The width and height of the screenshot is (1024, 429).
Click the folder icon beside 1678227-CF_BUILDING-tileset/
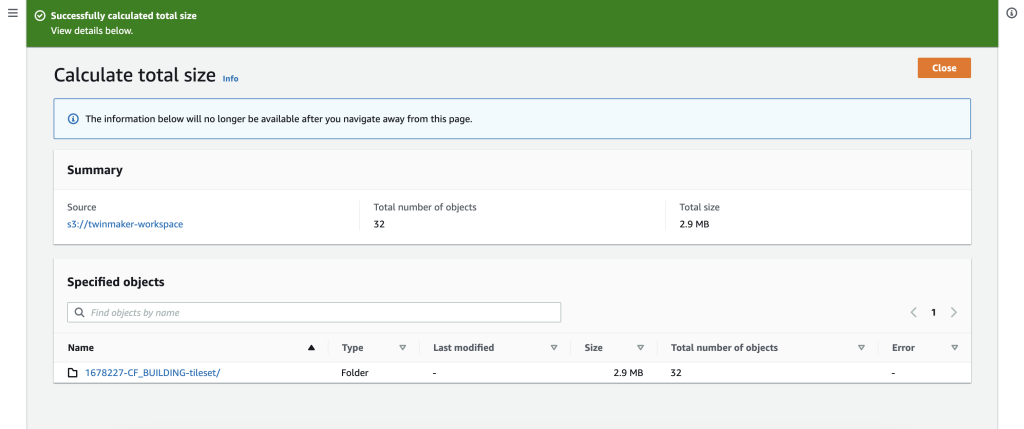(x=72, y=373)
